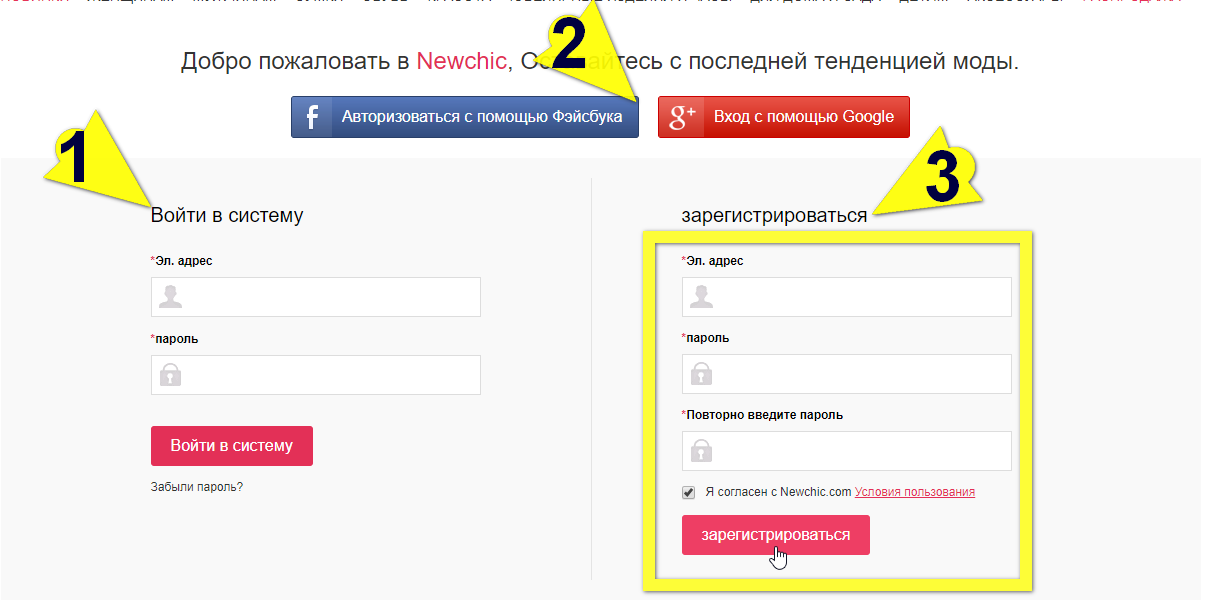Click the 'зарегистрироваться' section heading
The image size is (1206, 605).
point(775,216)
